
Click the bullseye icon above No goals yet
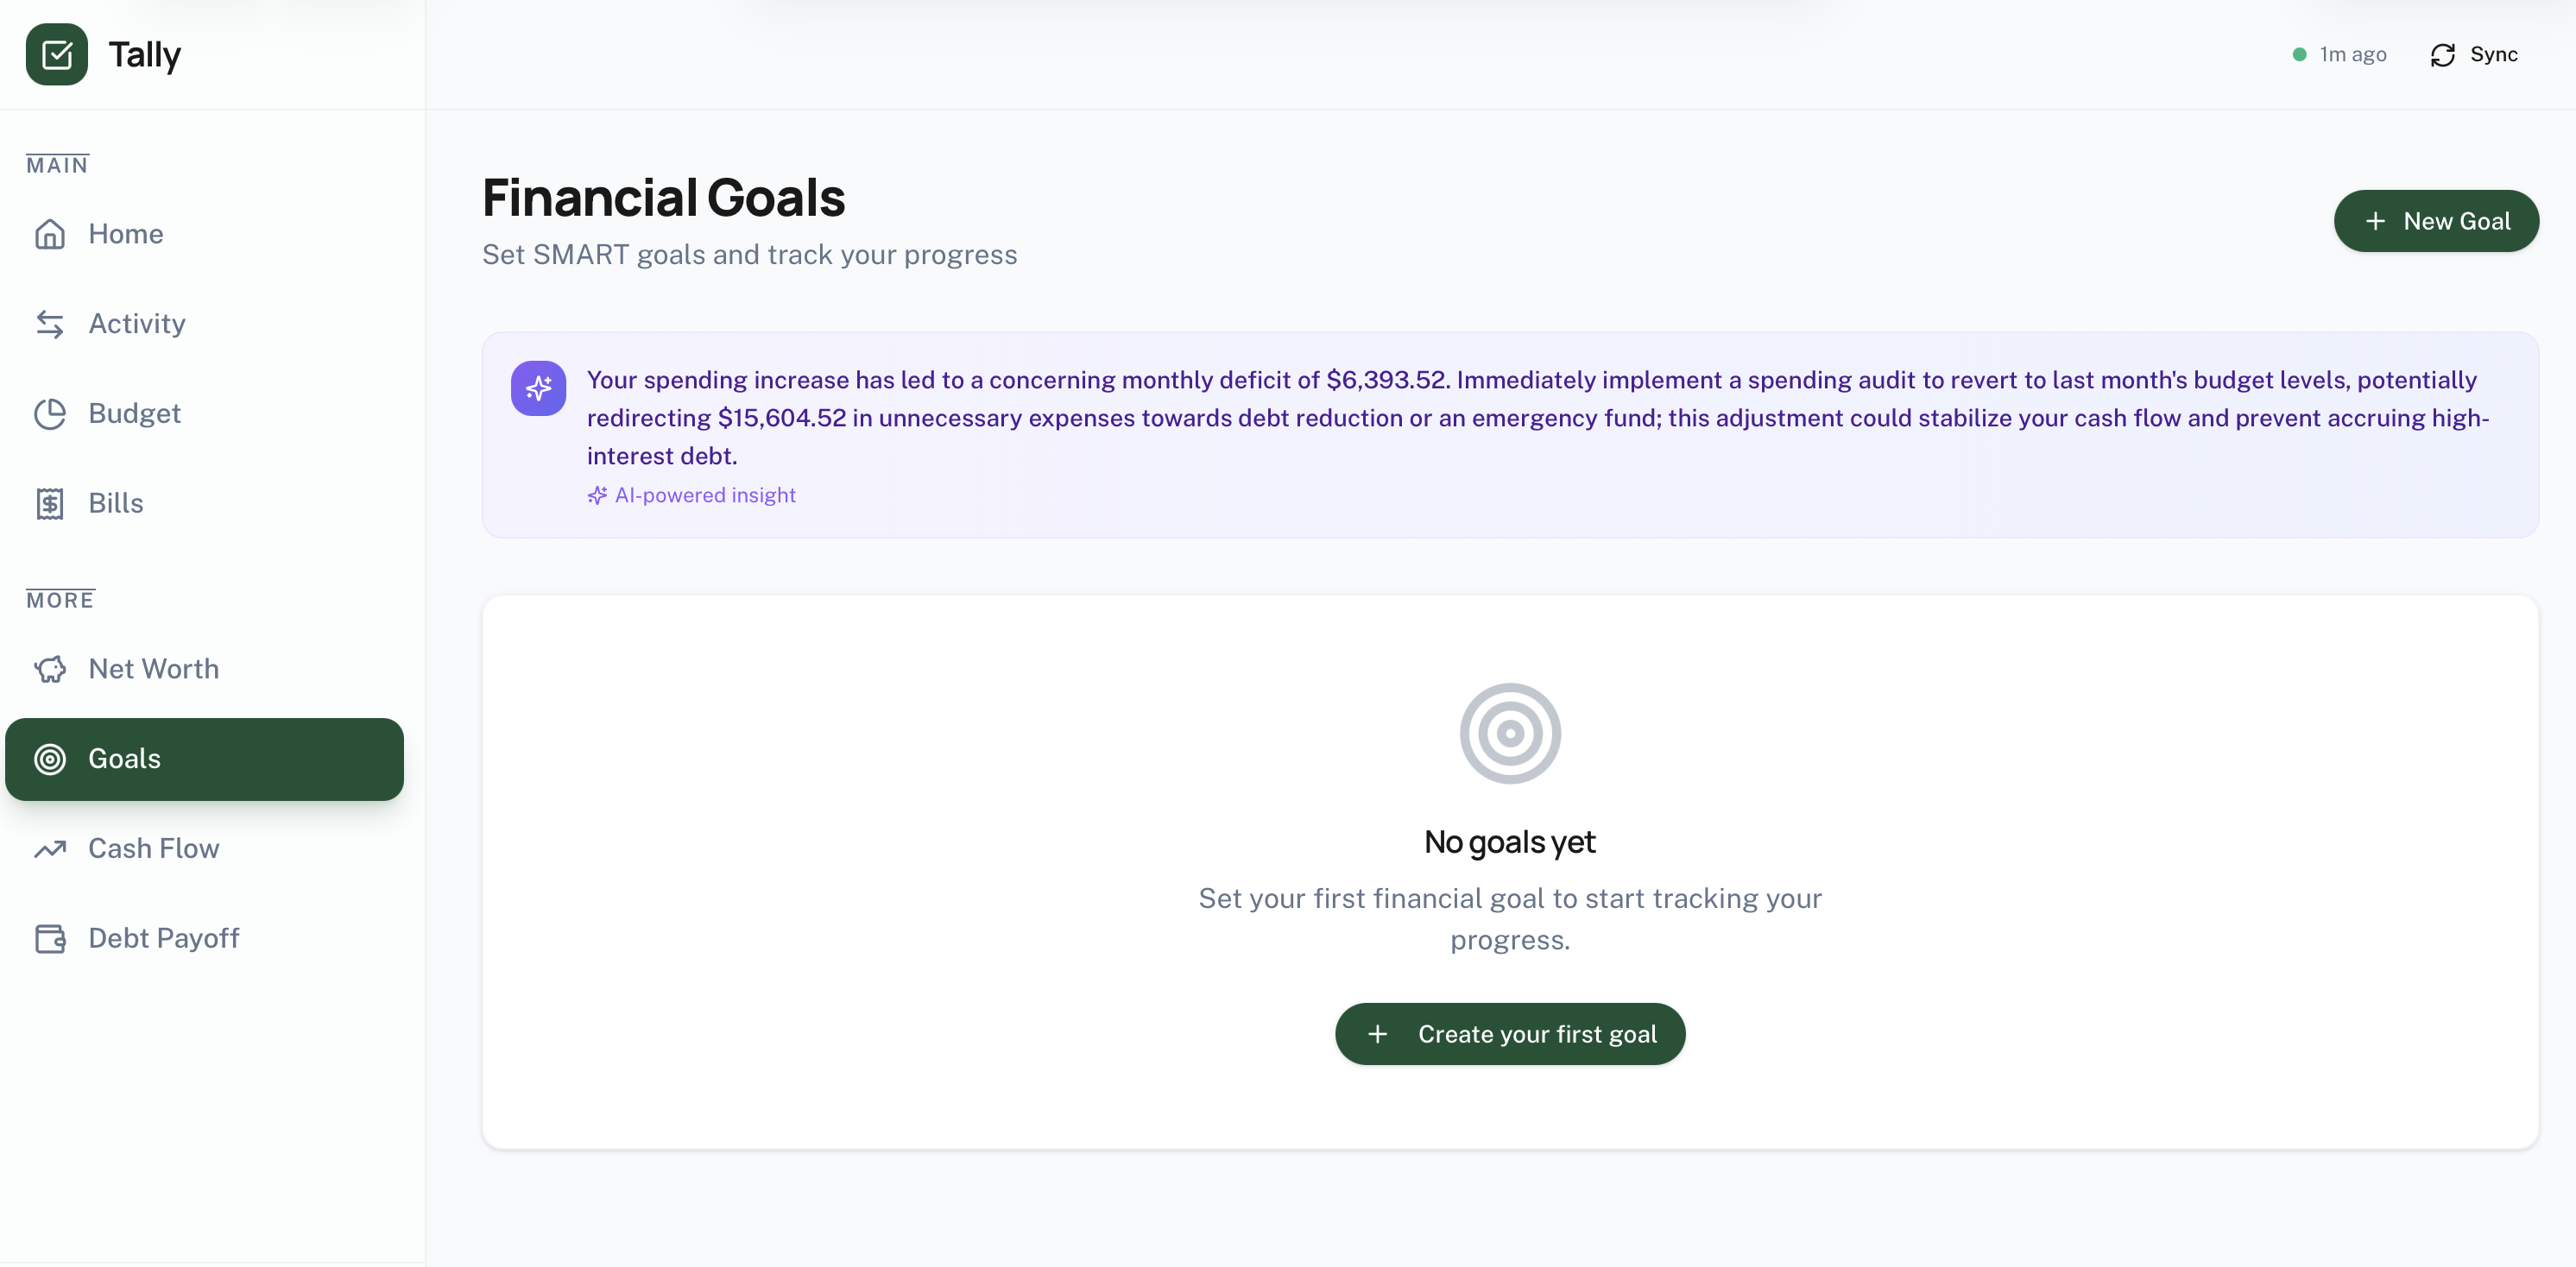click(x=1509, y=733)
